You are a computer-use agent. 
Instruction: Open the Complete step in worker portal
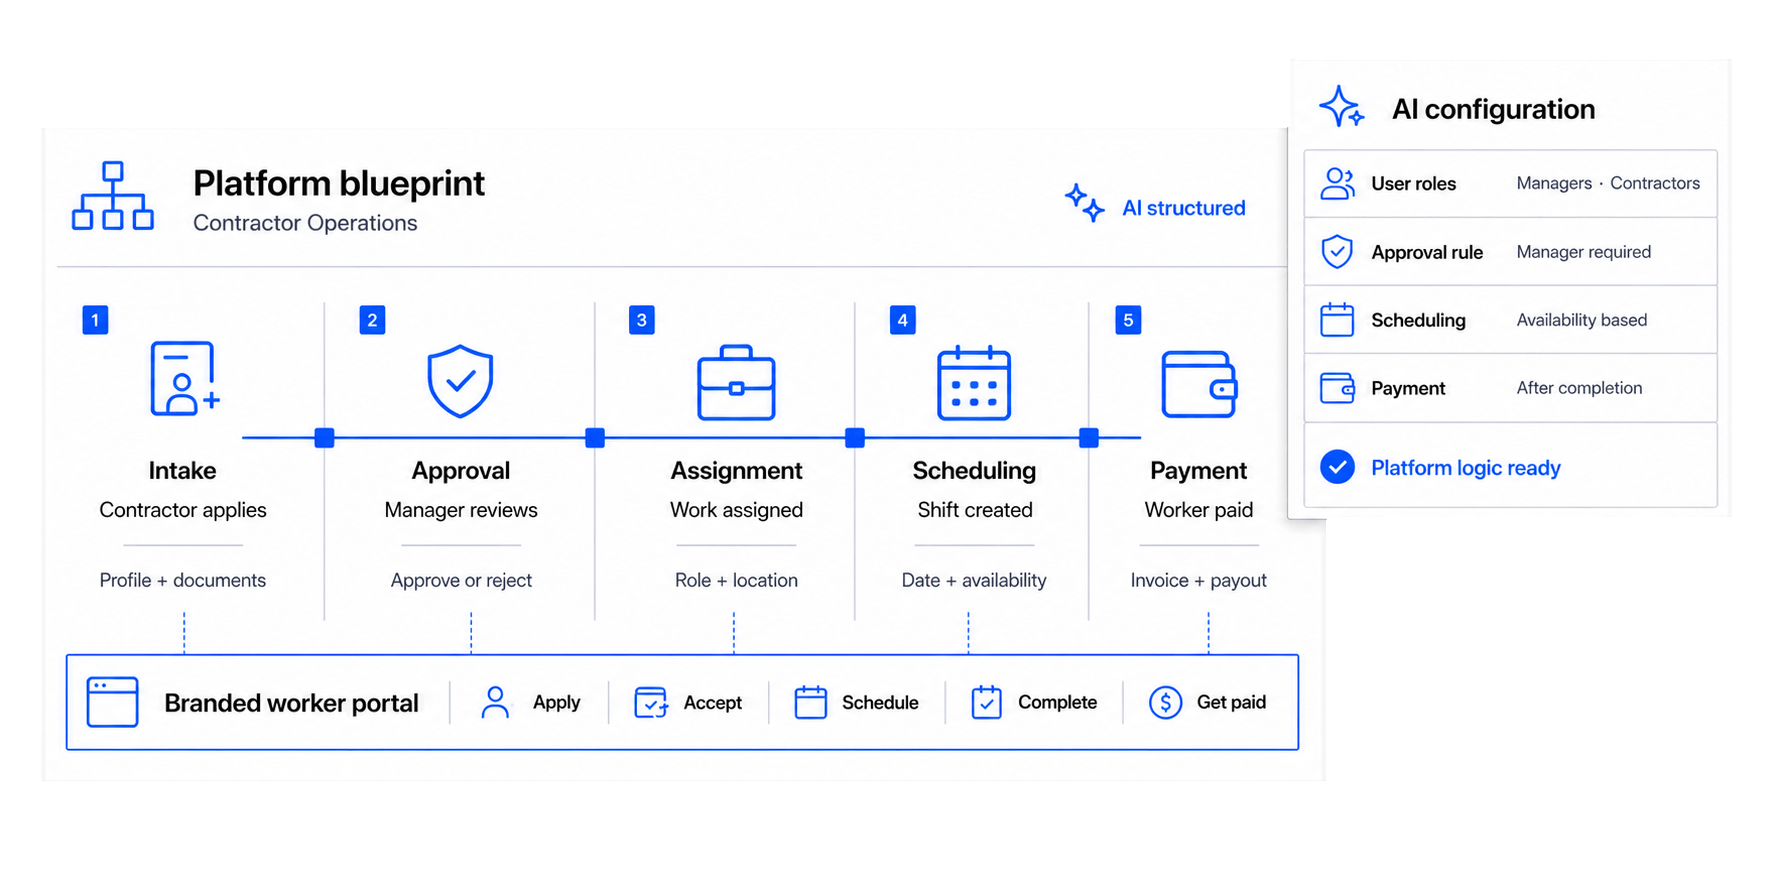coord(1034,702)
